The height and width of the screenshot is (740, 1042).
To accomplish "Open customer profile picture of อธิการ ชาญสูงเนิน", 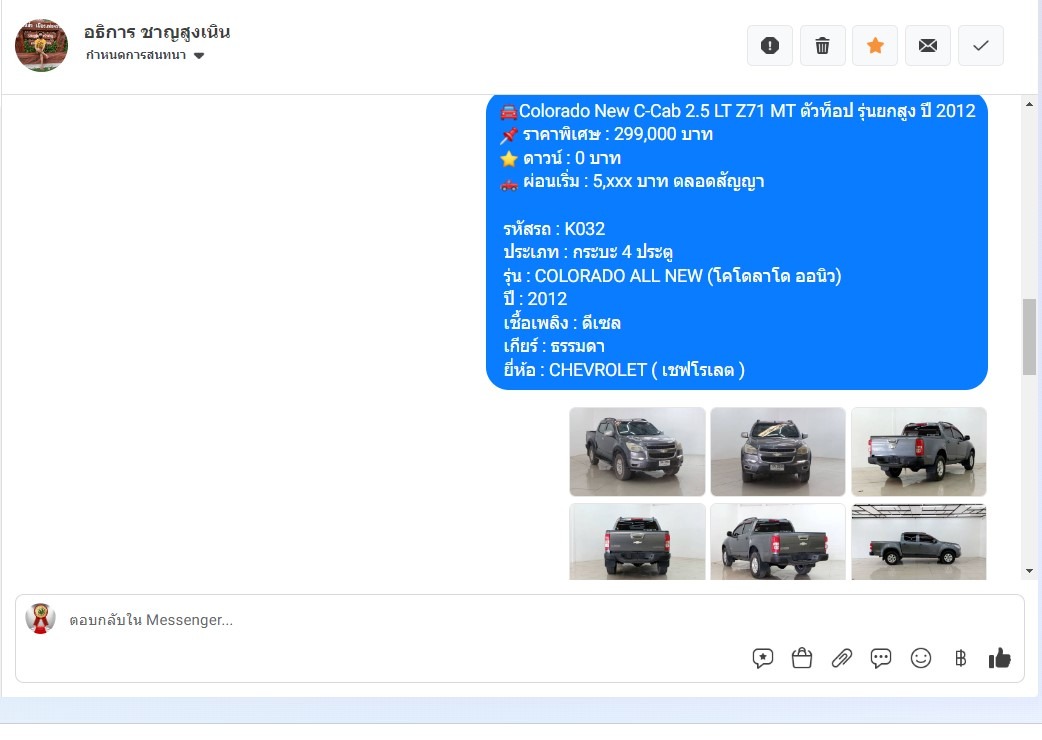I will 41,45.
